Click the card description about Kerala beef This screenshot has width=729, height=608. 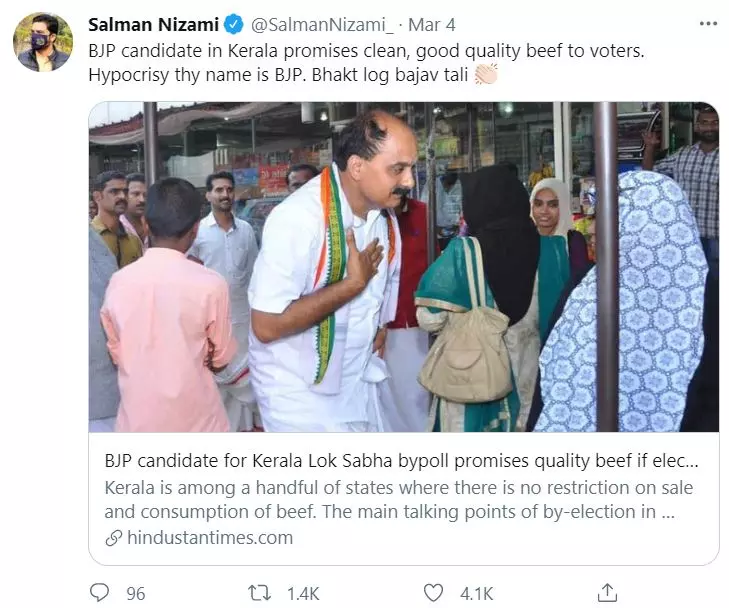(x=398, y=500)
